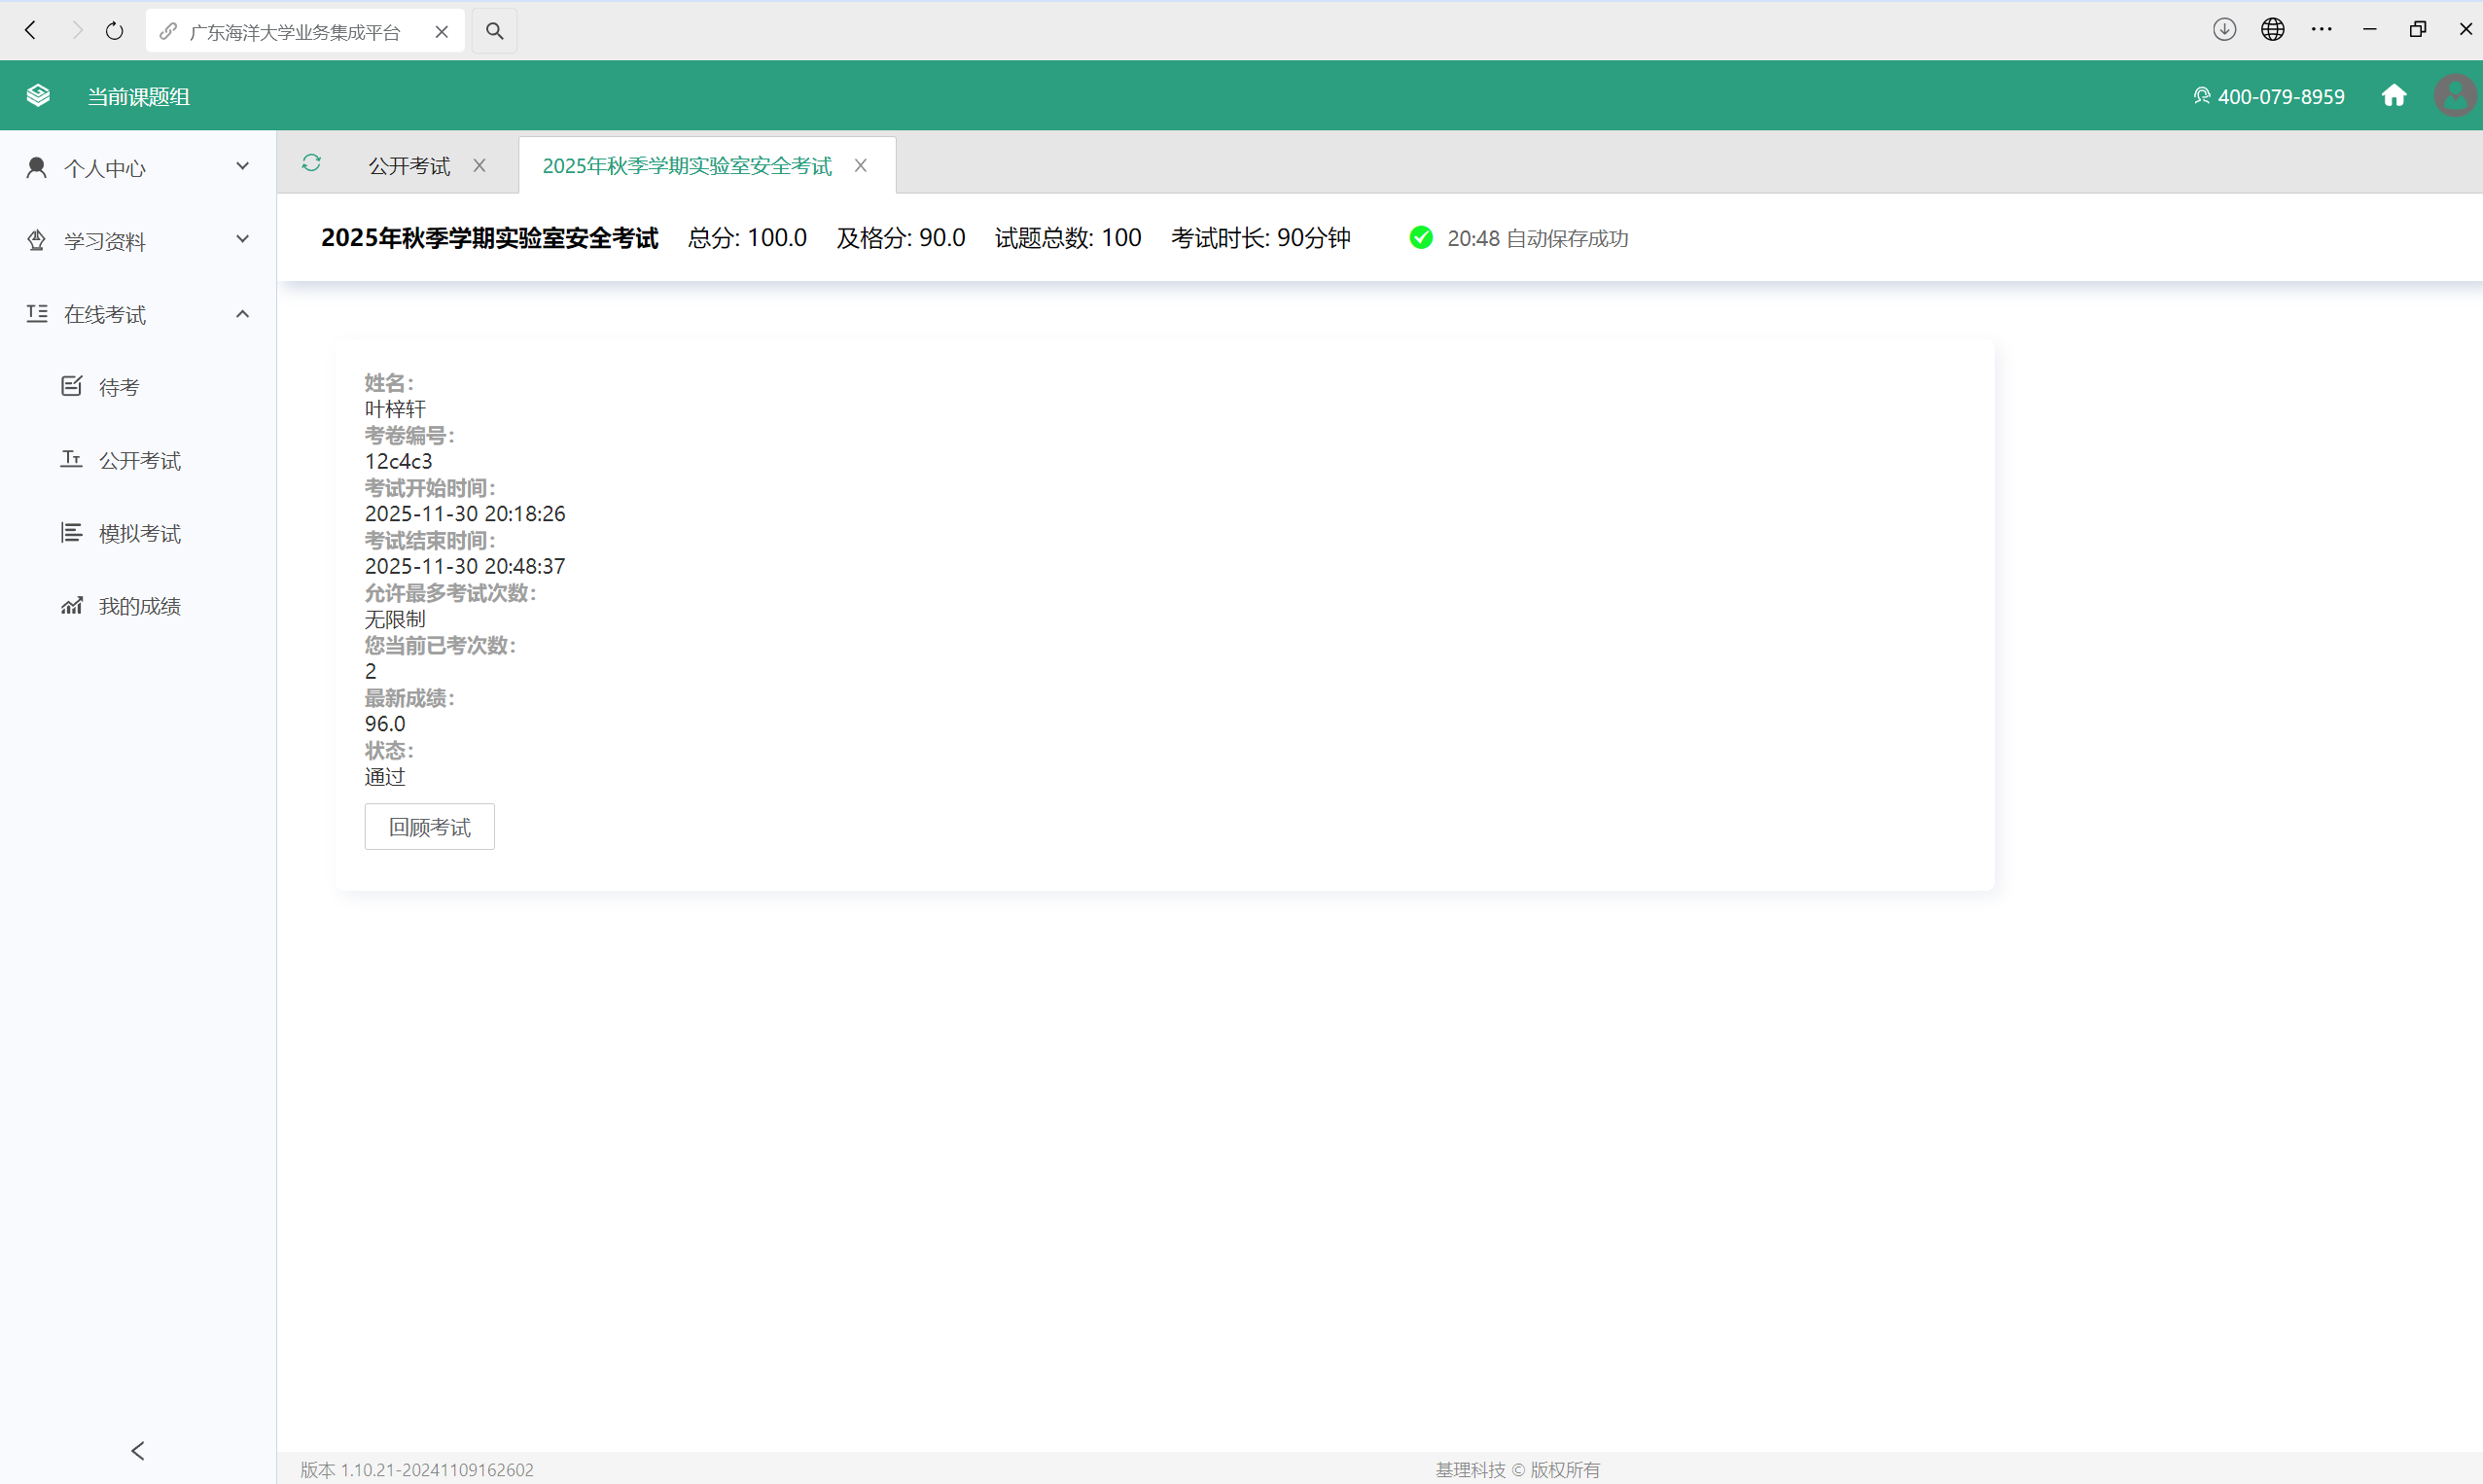This screenshot has width=2483, height=1484.
Task: Click the home icon in the green header
Action: point(2394,95)
